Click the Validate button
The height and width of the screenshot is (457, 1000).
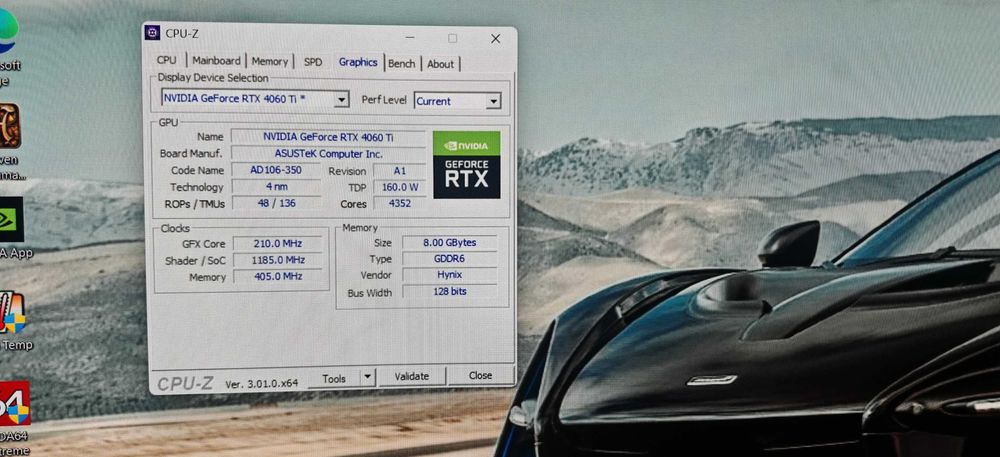pos(412,376)
